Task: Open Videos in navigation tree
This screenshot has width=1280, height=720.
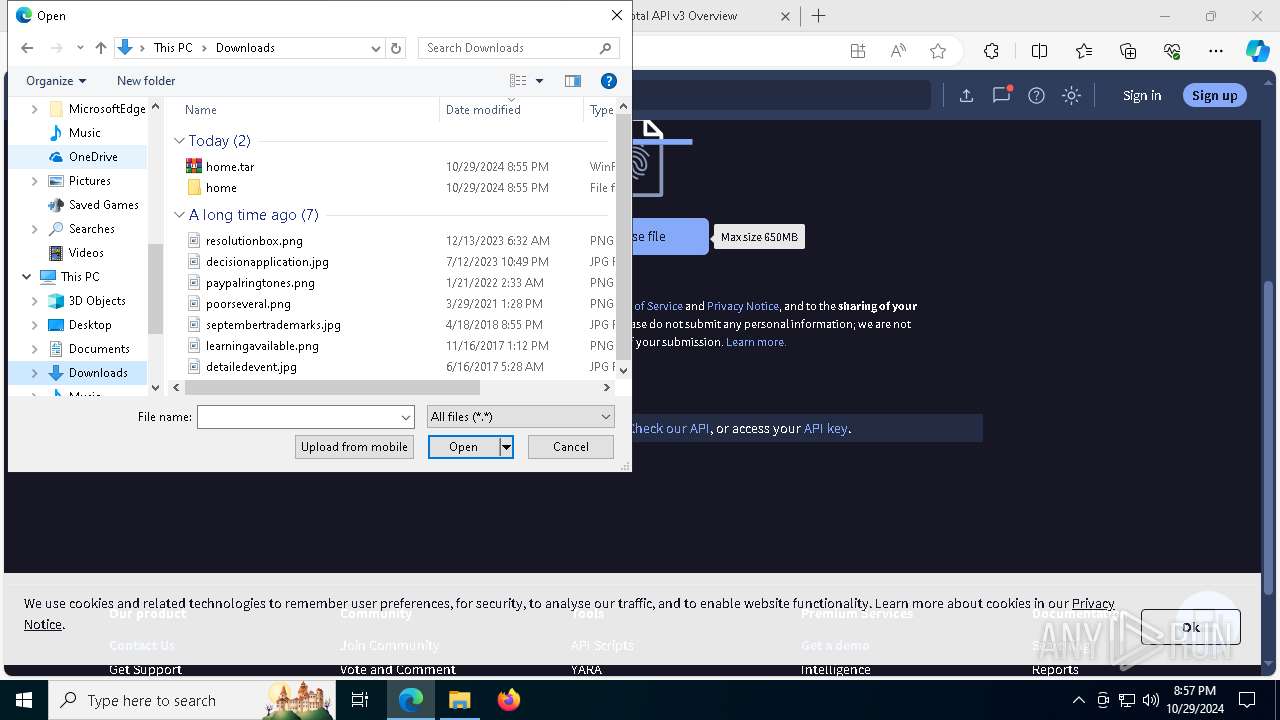Action: click(x=86, y=253)
